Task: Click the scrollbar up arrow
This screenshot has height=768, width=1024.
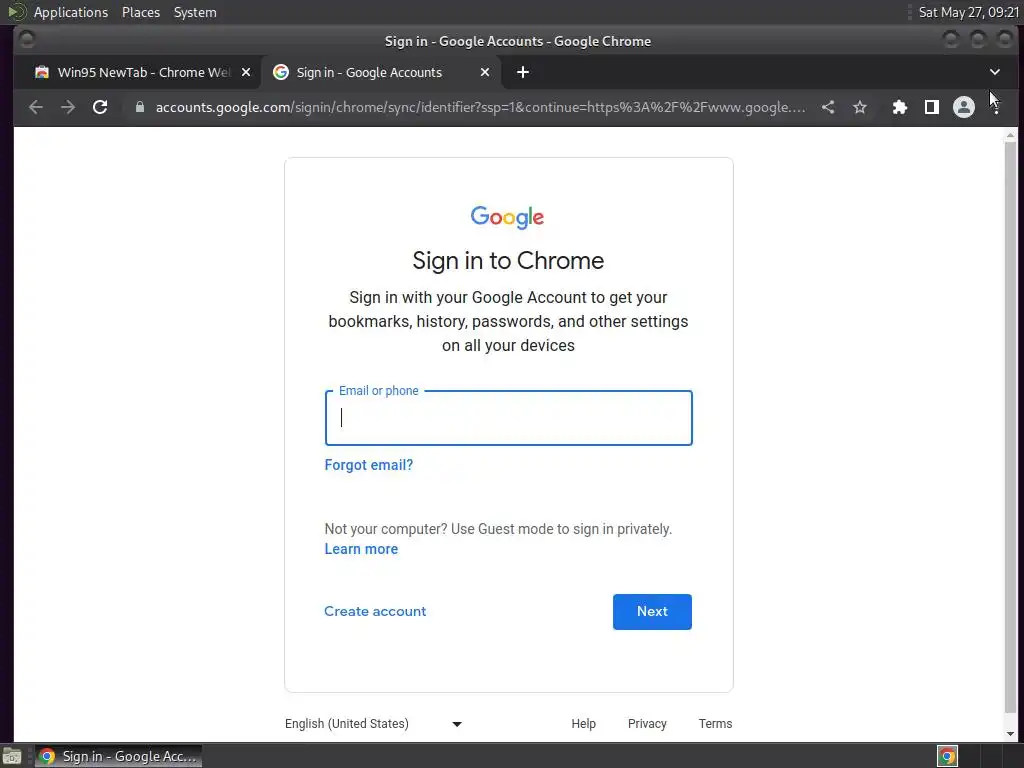Action: (1010, 135)
